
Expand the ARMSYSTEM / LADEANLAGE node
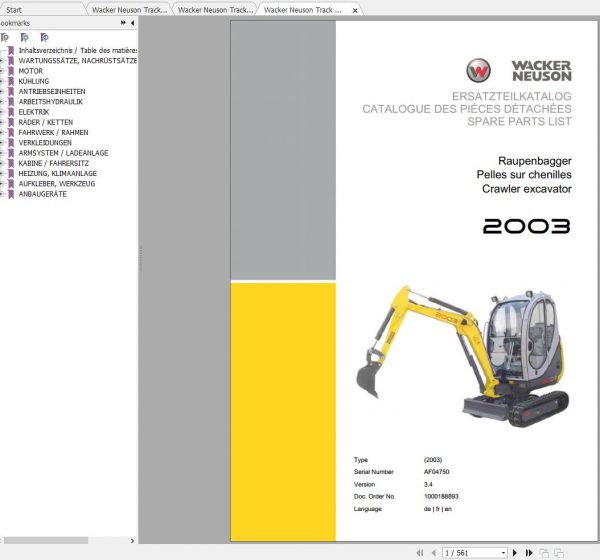tap(2, 153)
